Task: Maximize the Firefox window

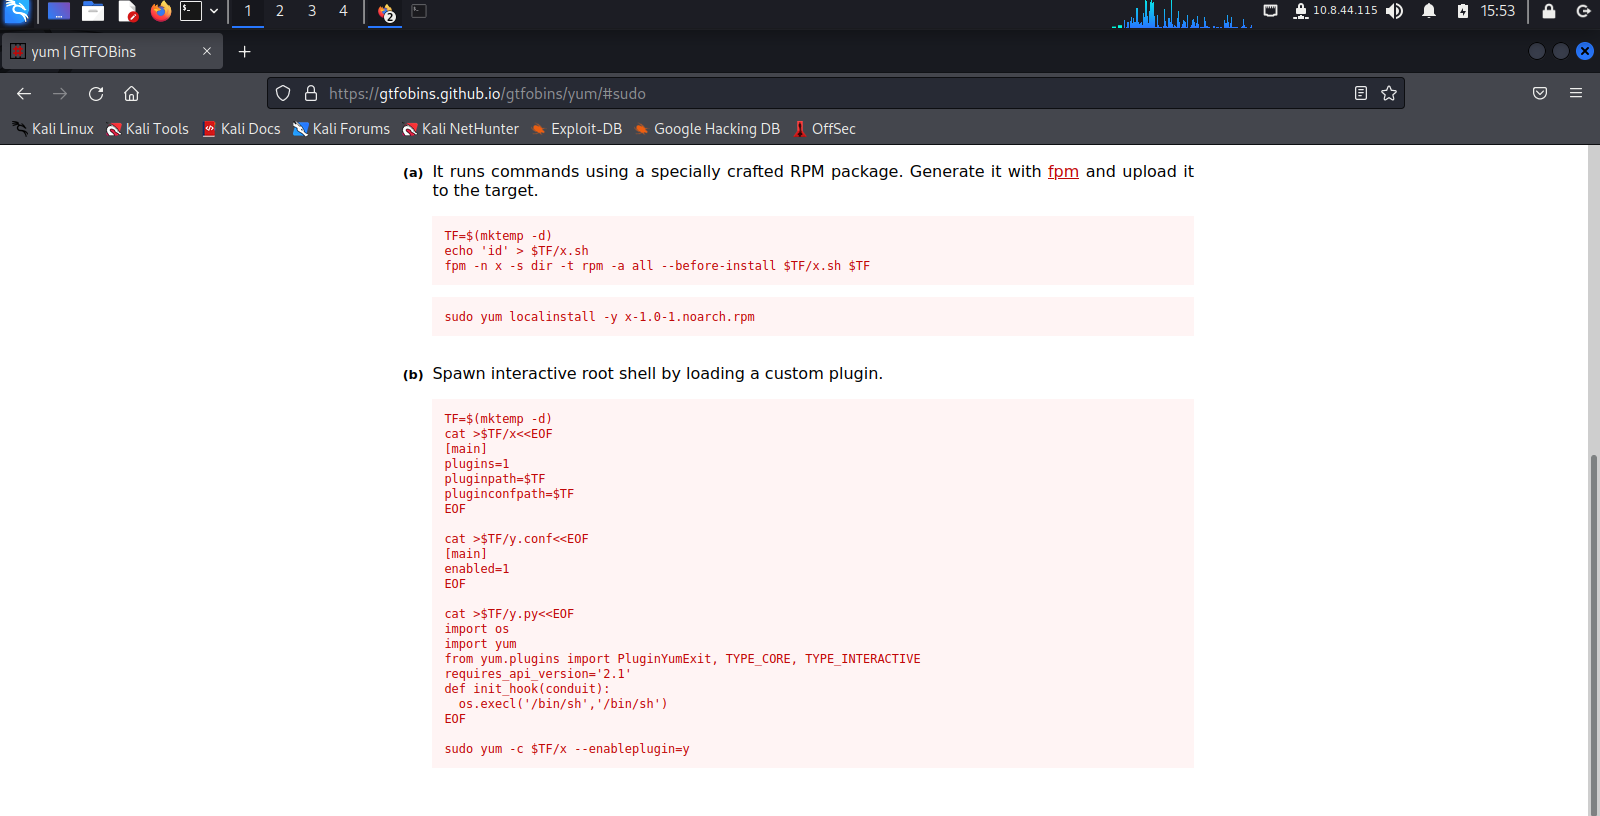Action: pos(1561,51)
